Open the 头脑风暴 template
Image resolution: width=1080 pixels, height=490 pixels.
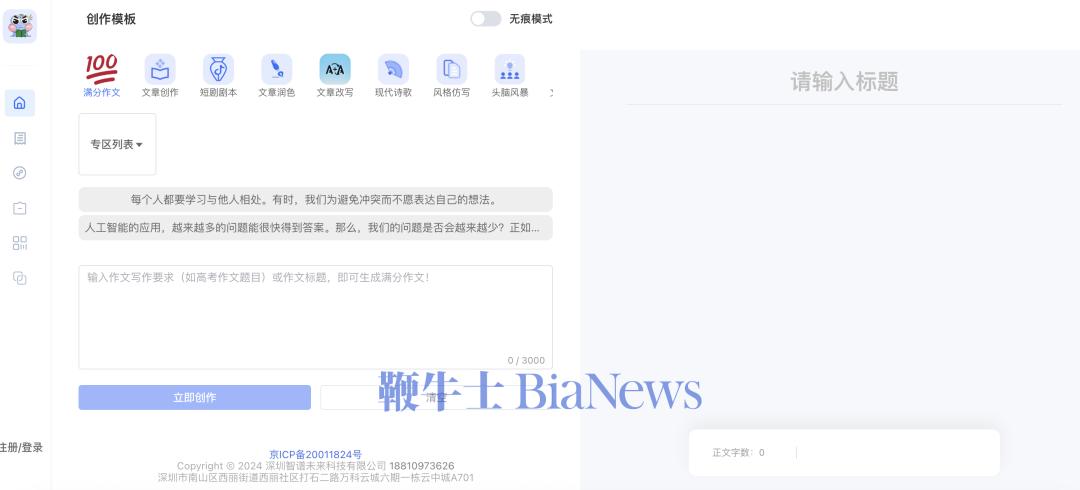click(509, 70)
